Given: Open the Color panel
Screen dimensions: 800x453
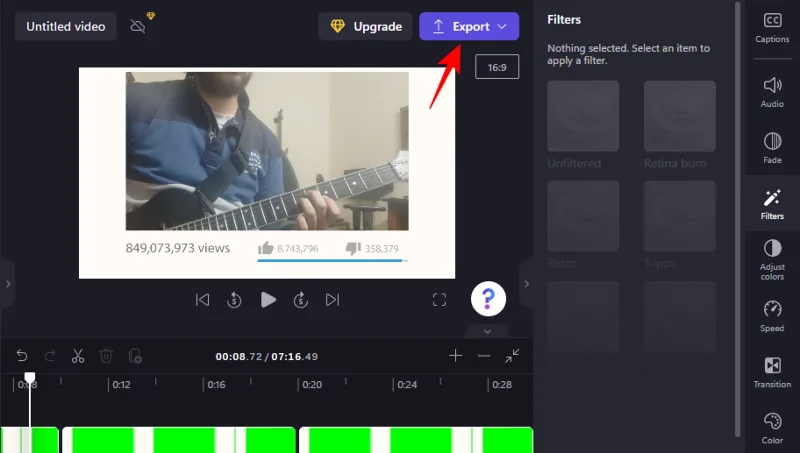Looking at the screenshot, I should pyautogui.click(x=772, y=429).
